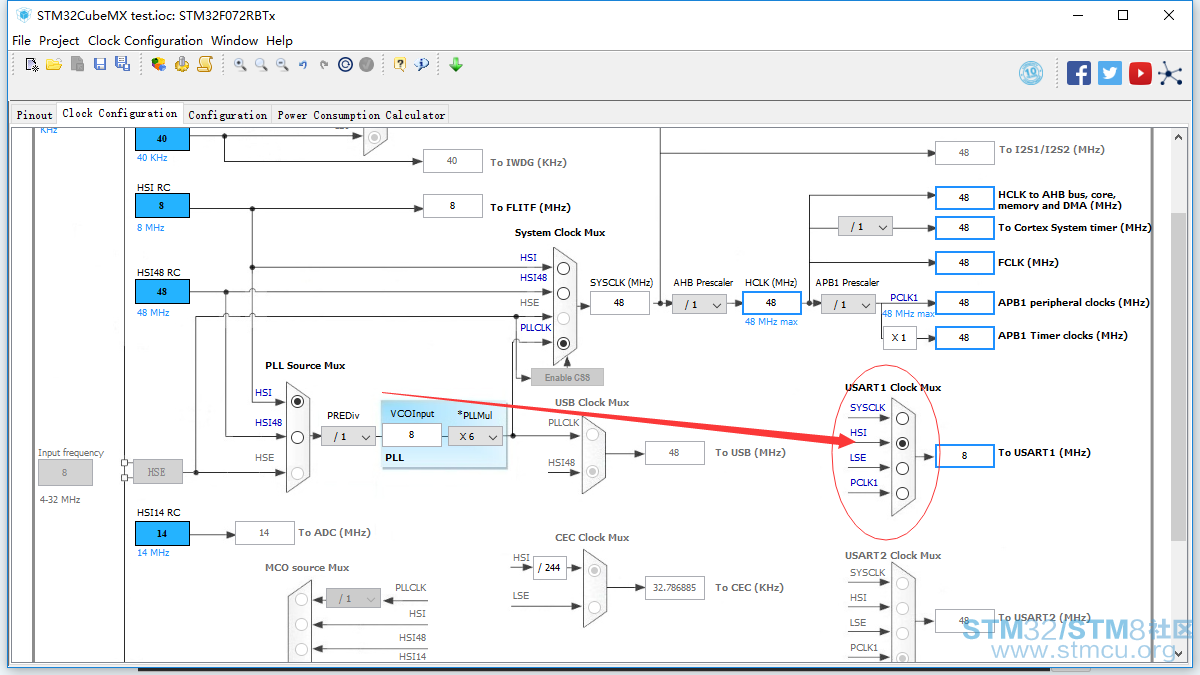Click the greyed-out document toolbar icon
This screenshot has height=675, width=1200.
click(x=77, y=64)
